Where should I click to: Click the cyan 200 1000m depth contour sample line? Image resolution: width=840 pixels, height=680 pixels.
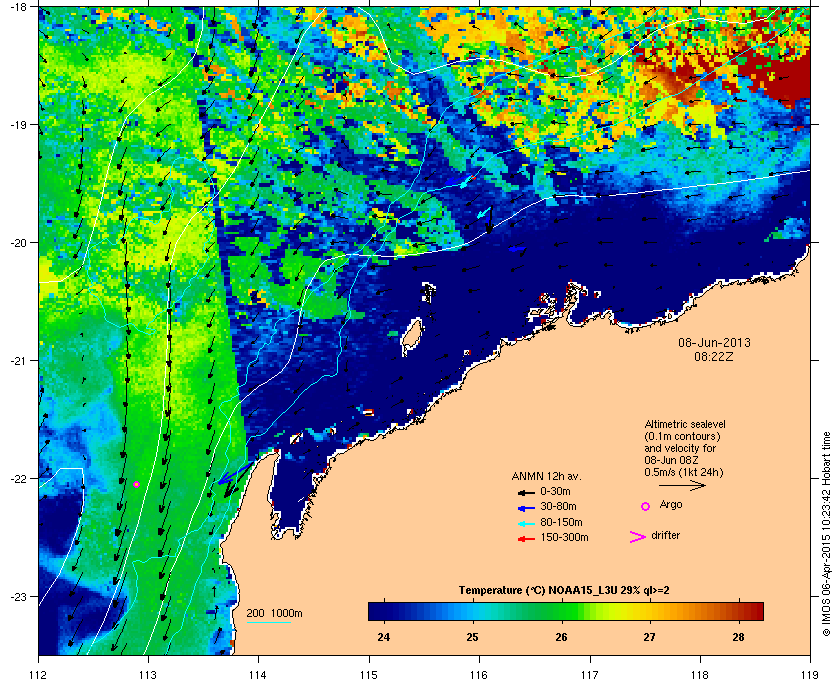(x=268, y=622)
